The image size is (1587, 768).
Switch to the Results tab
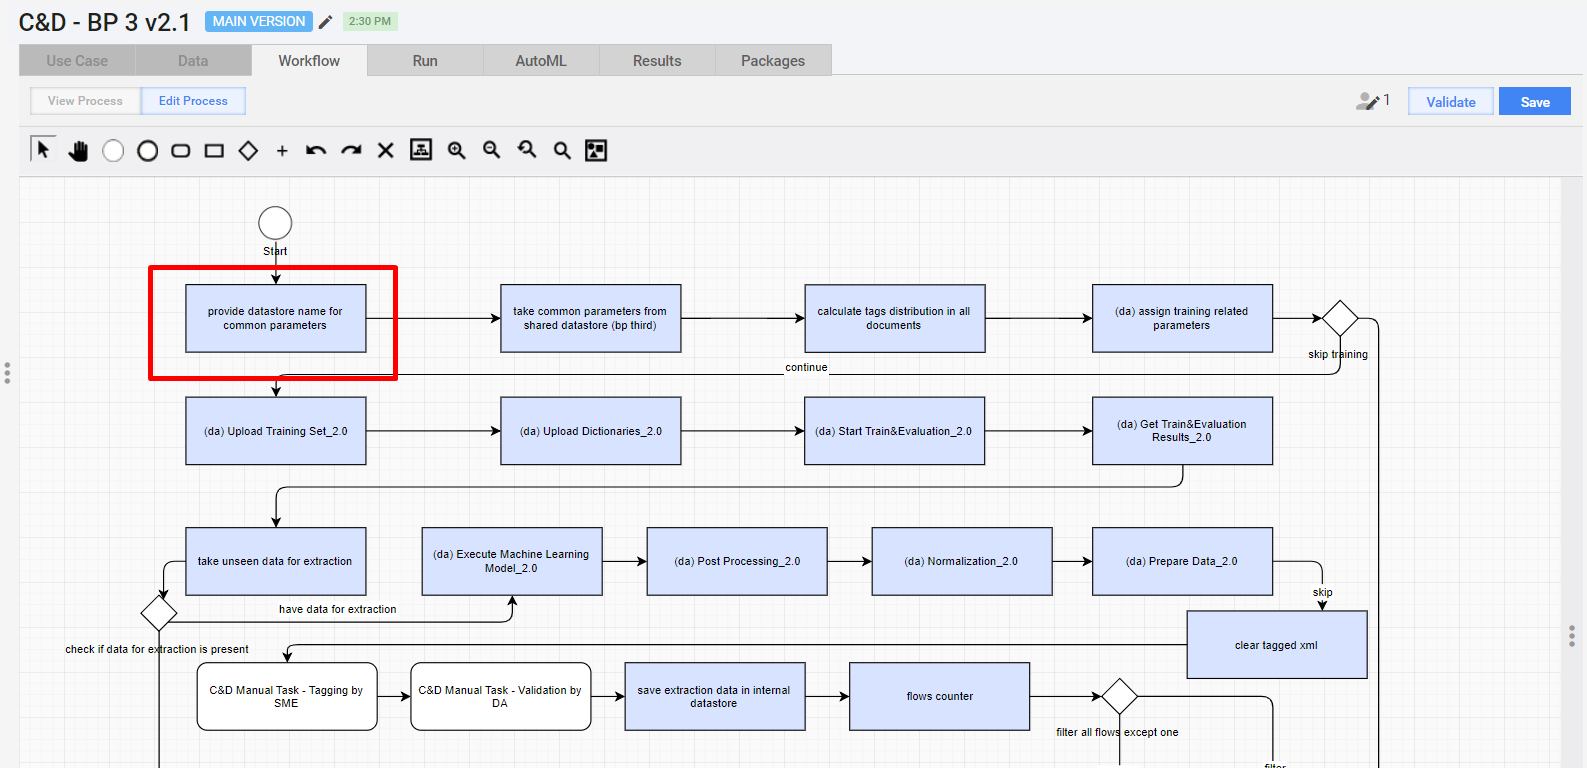(657, 61)
